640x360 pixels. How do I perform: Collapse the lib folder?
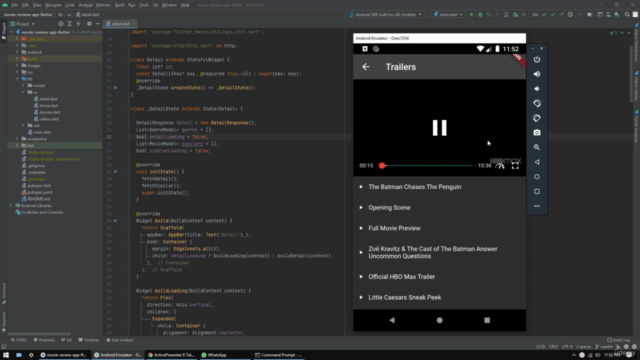(17, 78)
